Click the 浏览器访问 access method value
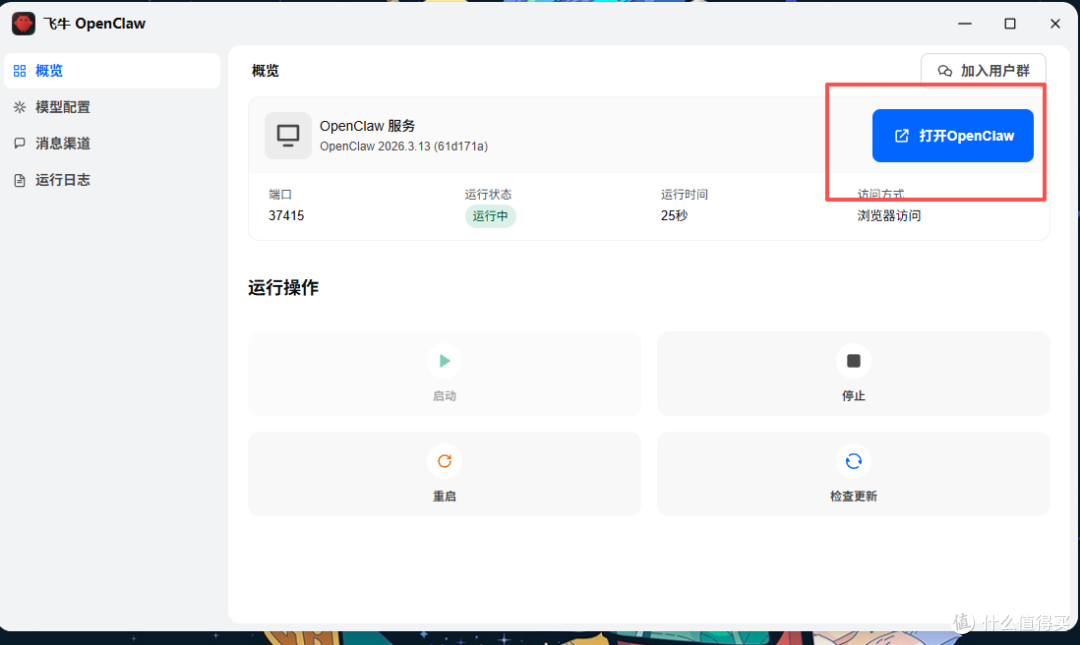 point(889,216)
